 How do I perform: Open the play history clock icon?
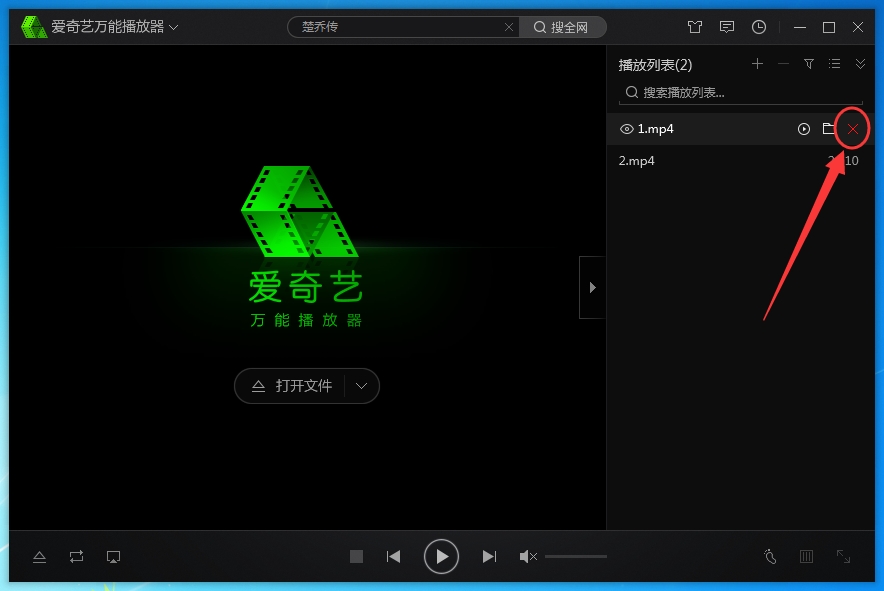coord(759,27)
